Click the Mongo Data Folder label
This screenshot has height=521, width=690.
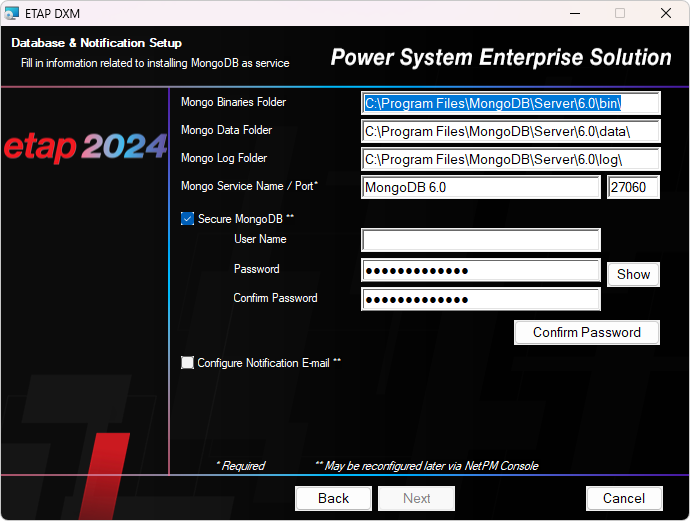click(x=226, y=130)
